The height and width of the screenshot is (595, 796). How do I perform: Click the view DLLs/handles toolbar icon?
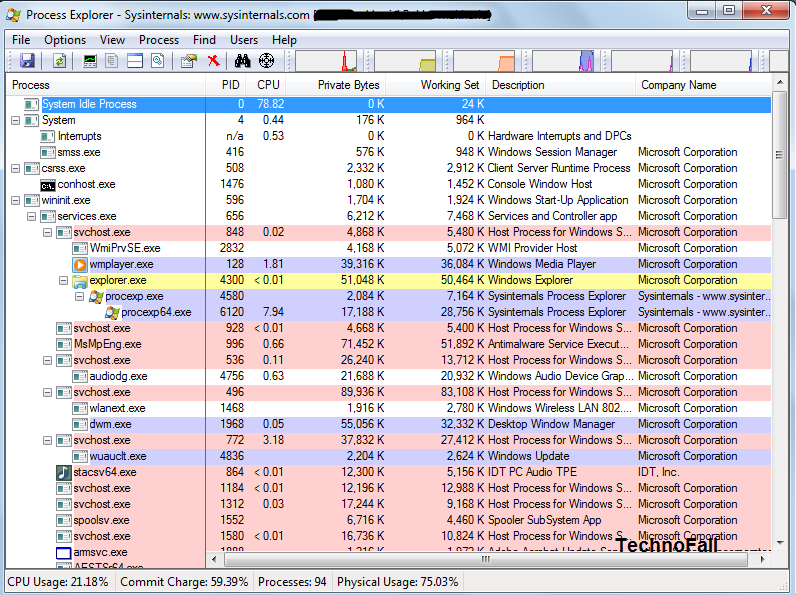(x=158, y=61)
